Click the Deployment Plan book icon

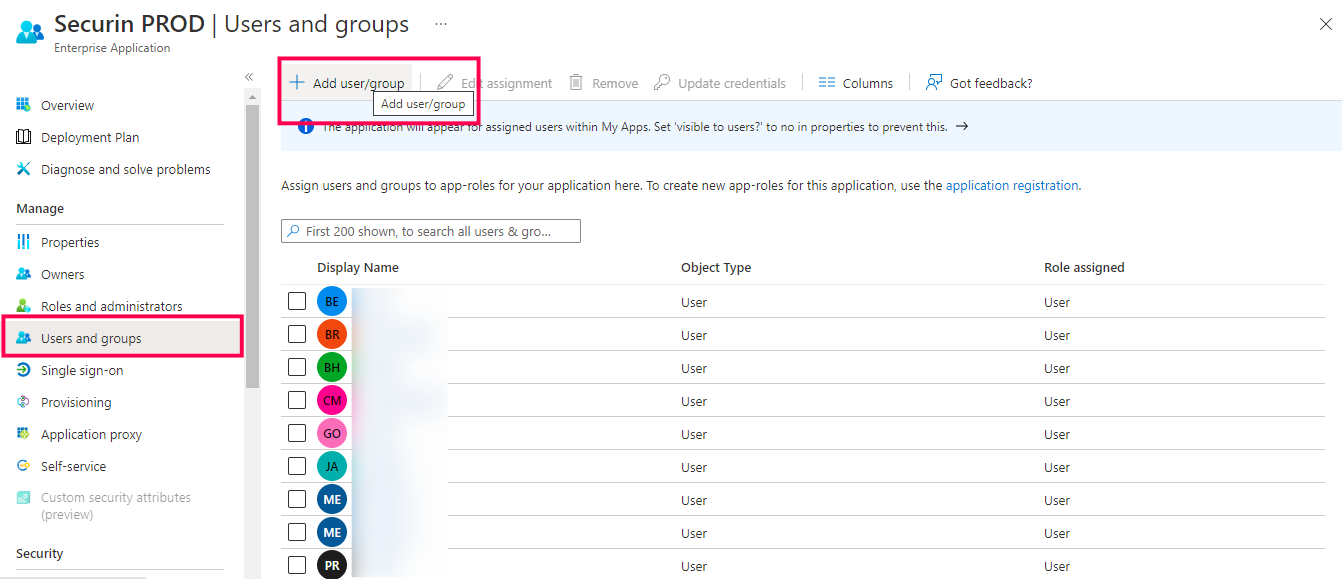tap(23, 137)
